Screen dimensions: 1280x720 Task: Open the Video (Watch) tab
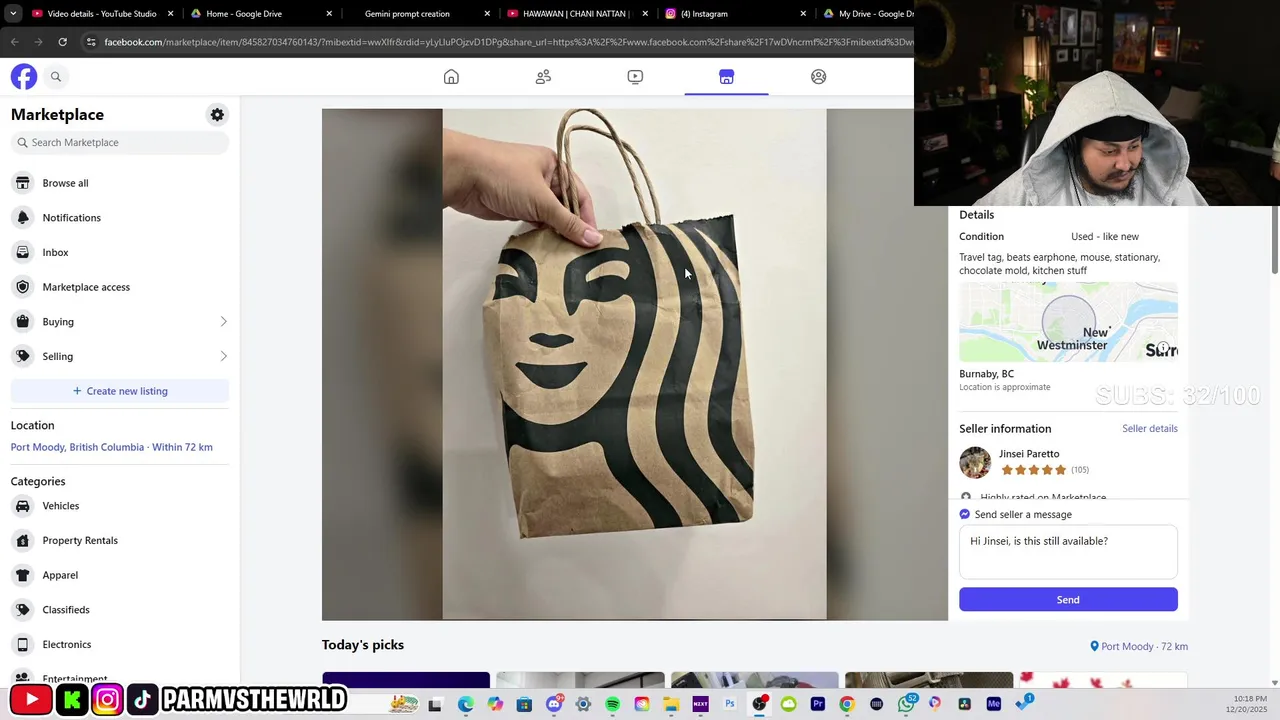(635, 77)
